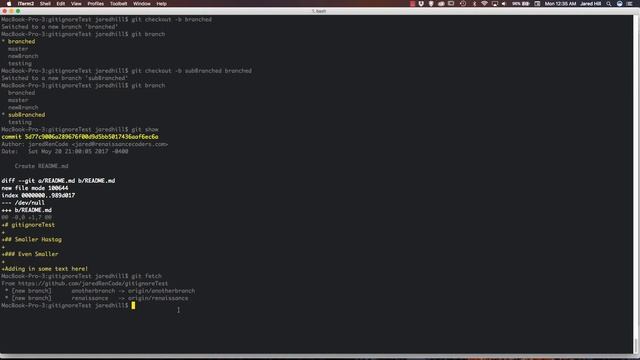This screenshot has height=360, width=640.
Task: Open the Bluetooth status menu
Action: [474, 4]
